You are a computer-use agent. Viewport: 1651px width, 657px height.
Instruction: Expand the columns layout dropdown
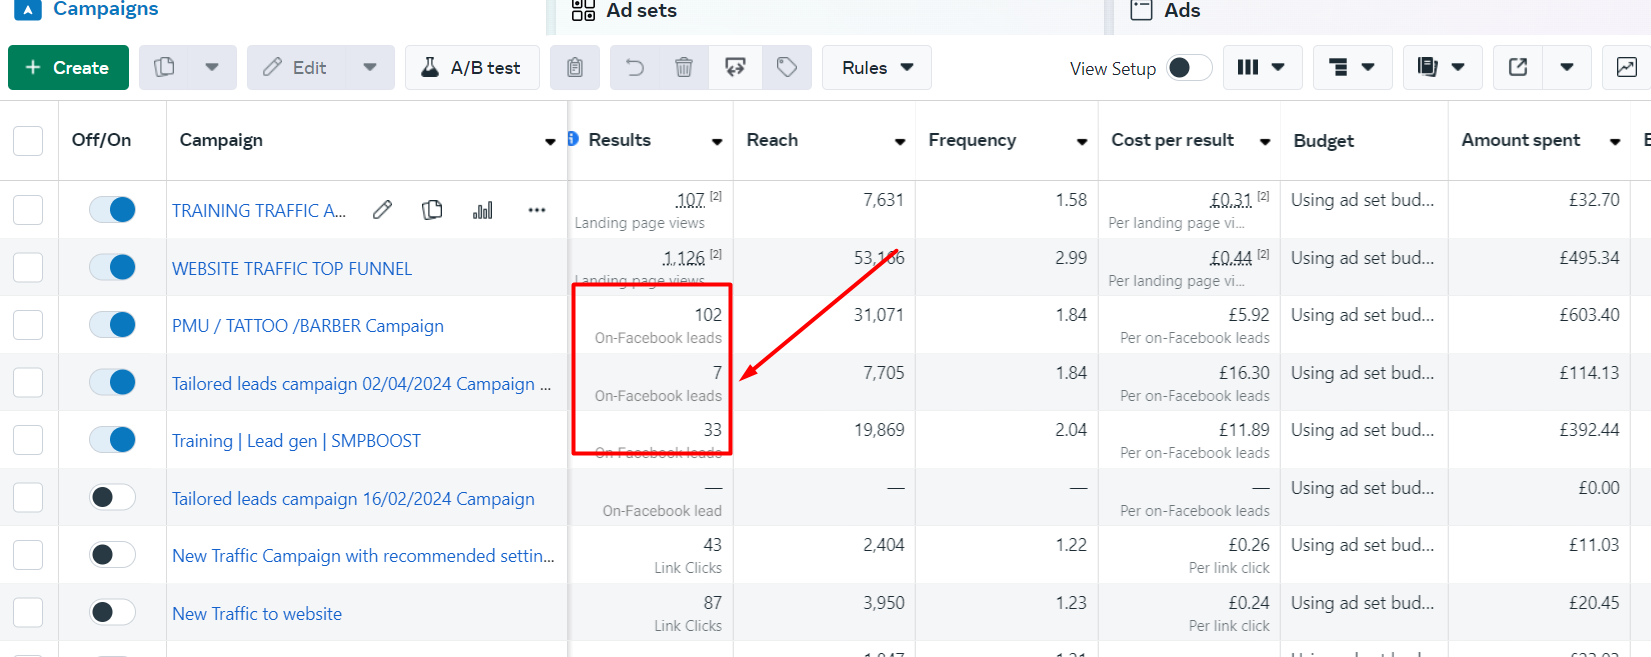point(1262,67)
